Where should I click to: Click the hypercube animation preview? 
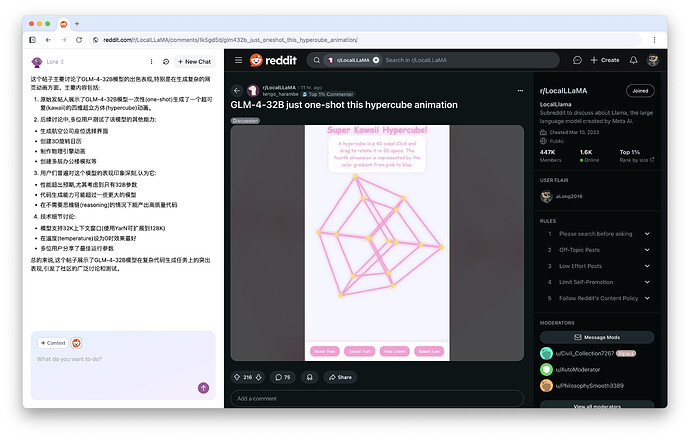coord(377,243)
